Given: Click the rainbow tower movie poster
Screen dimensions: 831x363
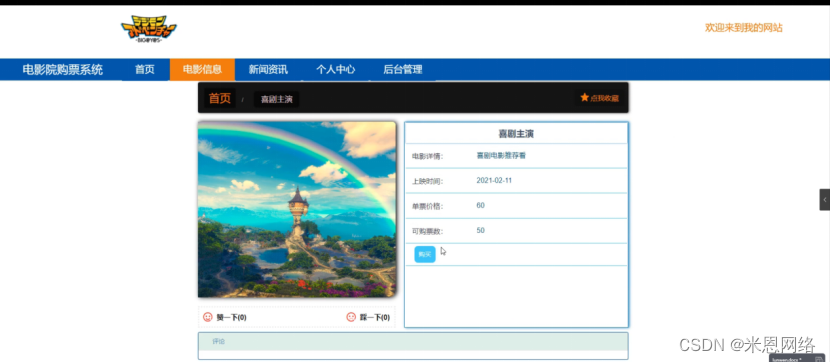Looking at the screenshot, I should tap(297, 209).
